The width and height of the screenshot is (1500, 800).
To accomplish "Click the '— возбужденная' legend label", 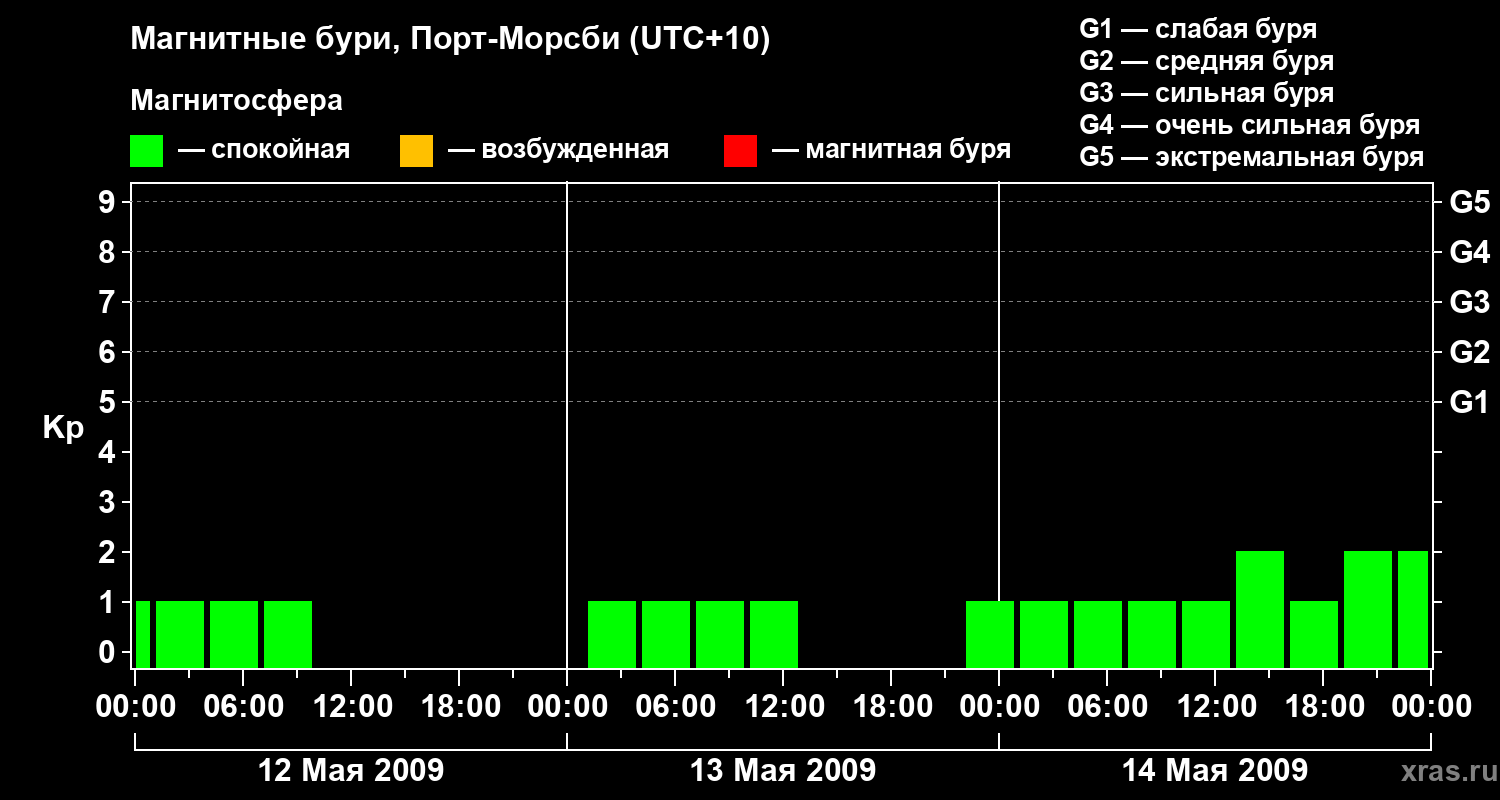I will pyautogui.click(x=558, y=150).
